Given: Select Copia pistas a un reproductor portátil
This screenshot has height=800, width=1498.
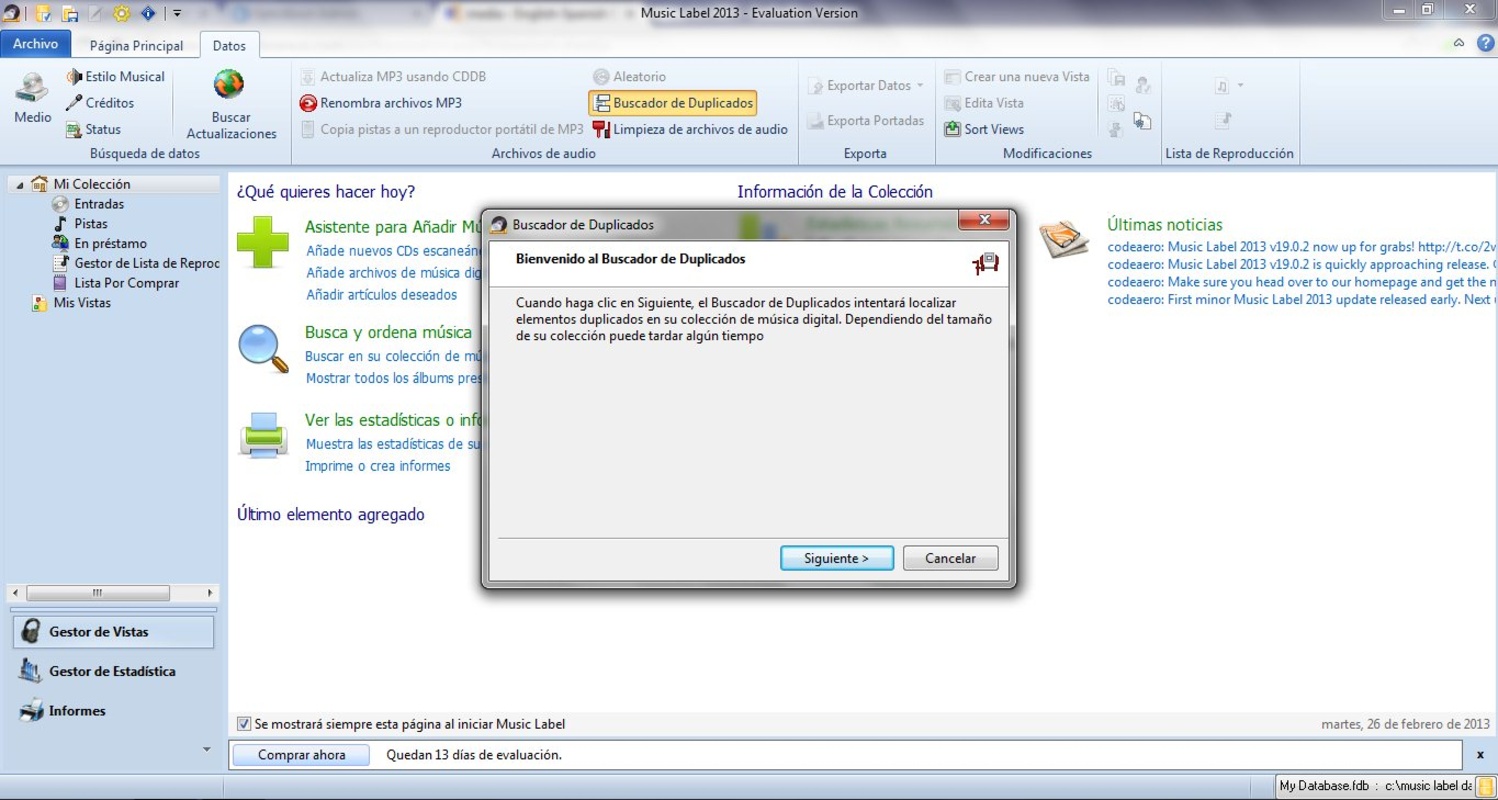Looking at the screenshot, I should (441, 129).
